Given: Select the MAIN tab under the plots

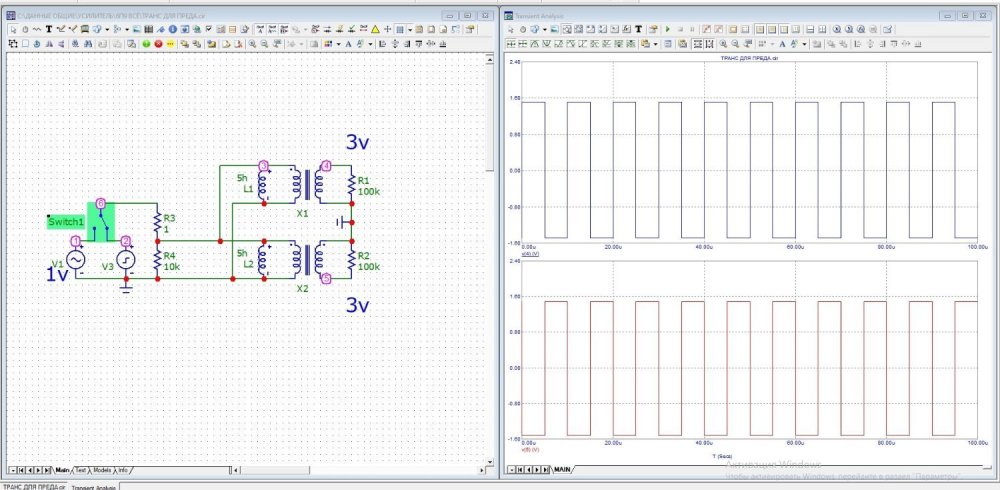Looking at the screenshot, I should 562,469.
